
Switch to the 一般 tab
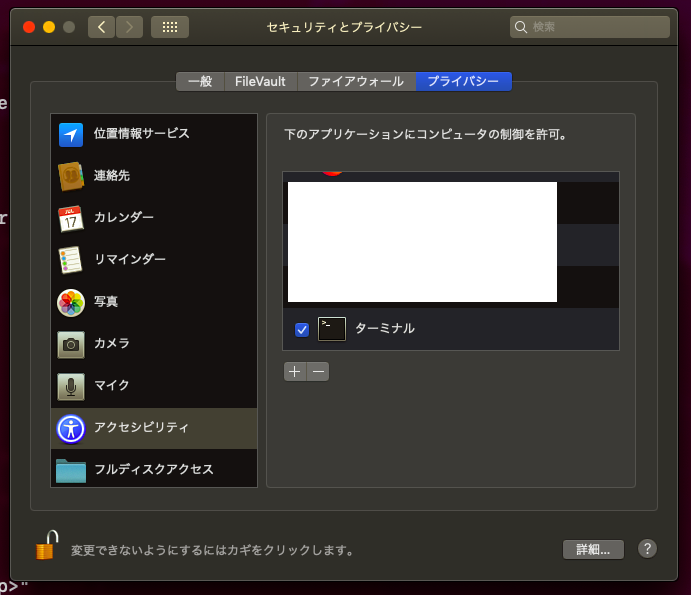coord(200,82)
